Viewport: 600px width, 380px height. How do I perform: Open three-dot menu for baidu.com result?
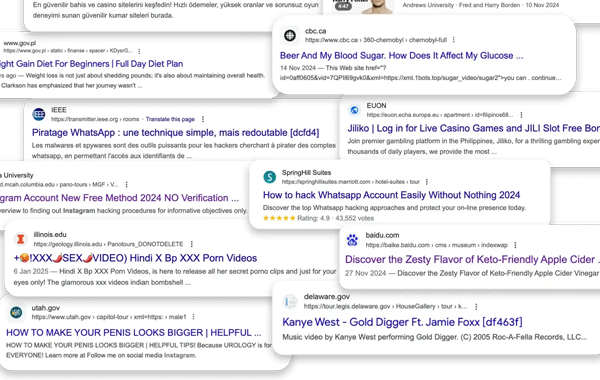click(x=515, y=245)
